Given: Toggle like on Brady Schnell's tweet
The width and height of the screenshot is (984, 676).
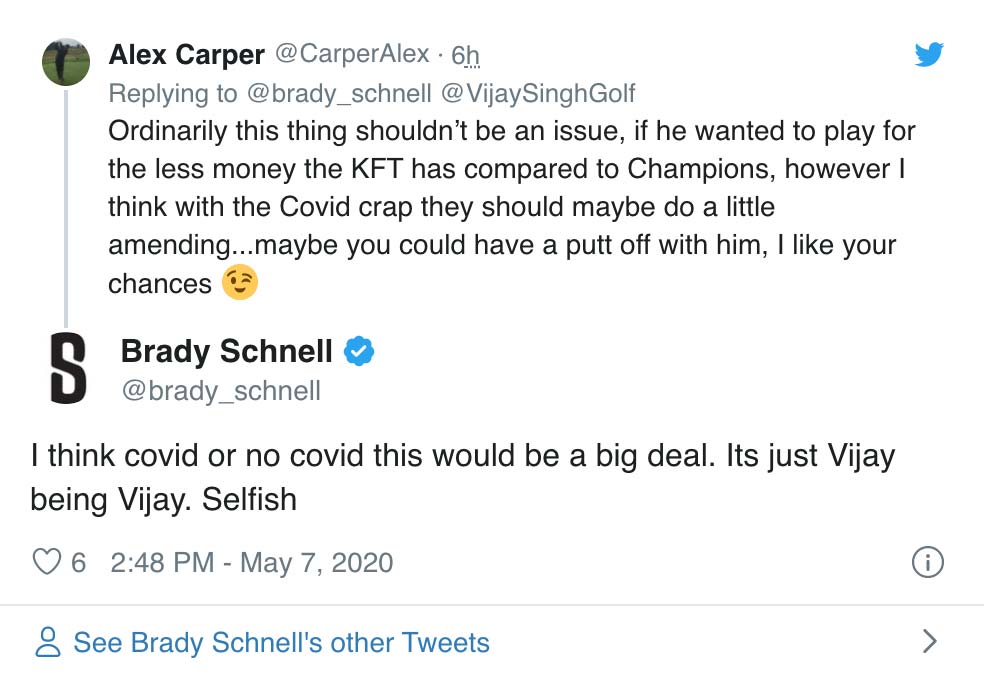Looking at the screenshot, I should 46,563.
